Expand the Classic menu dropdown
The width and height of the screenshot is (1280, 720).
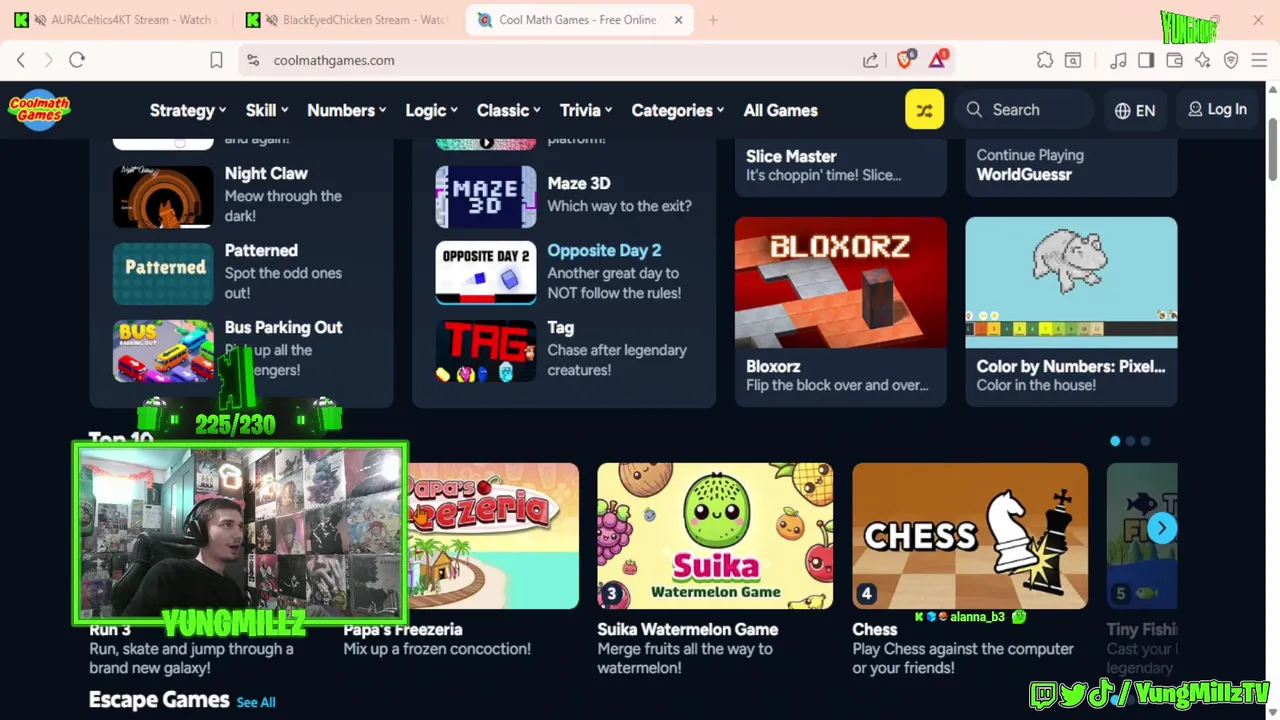pyautogui.click(x=509, y=110)
